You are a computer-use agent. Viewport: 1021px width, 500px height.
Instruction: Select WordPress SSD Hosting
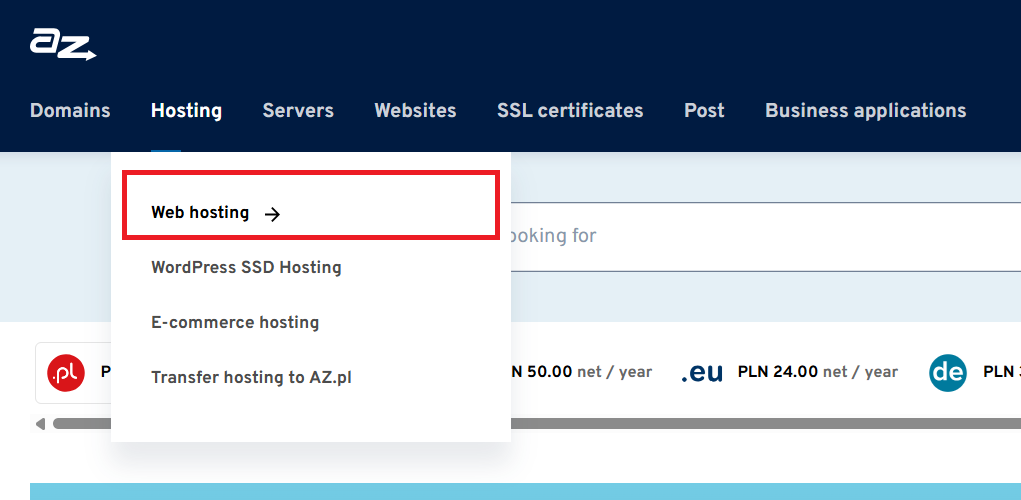tap(246, 268)
